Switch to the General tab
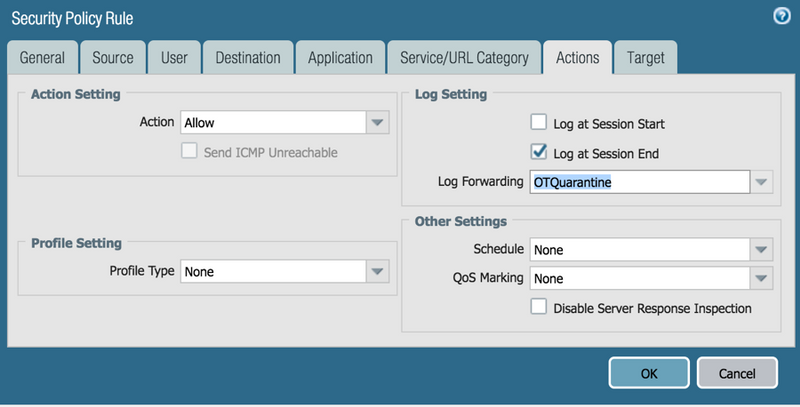The height and width of the screenshot is (407, 800). coord(43,58)
